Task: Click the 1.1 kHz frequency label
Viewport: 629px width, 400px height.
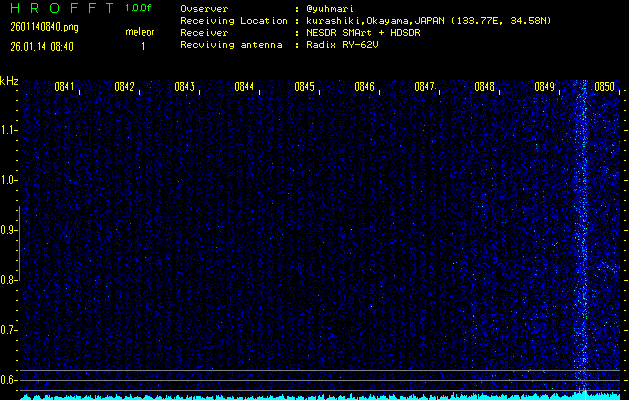Action: [x=10, y=130]
